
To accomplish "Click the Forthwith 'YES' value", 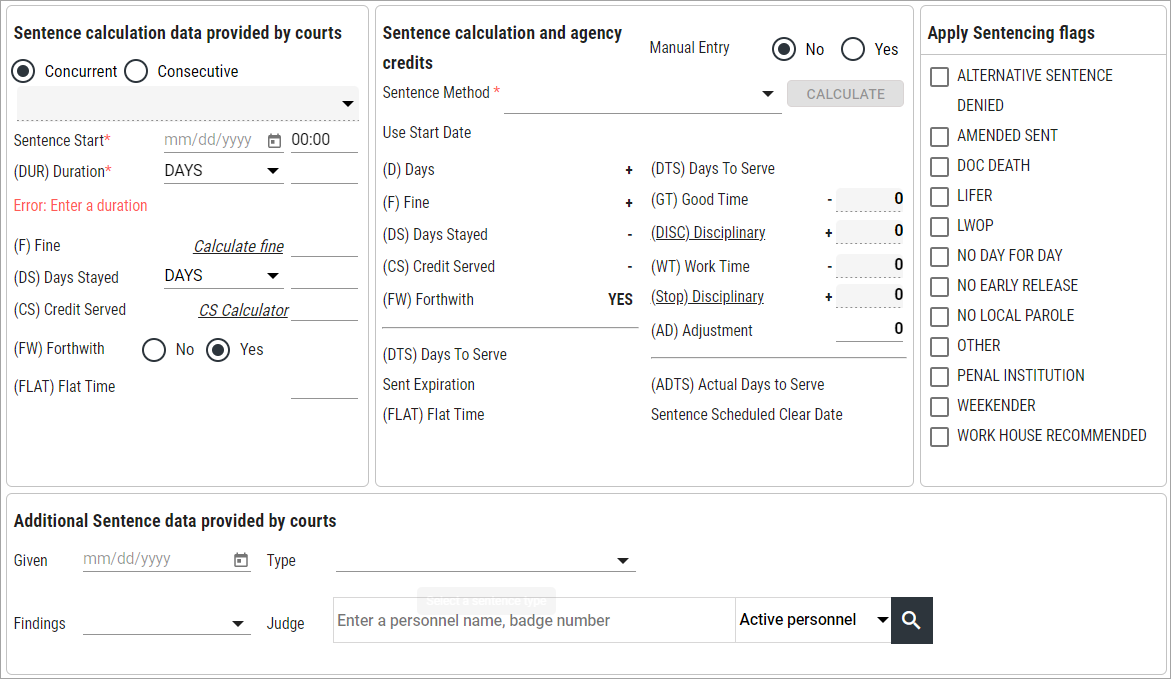I will pyautogui.click(x=620, y=300).
